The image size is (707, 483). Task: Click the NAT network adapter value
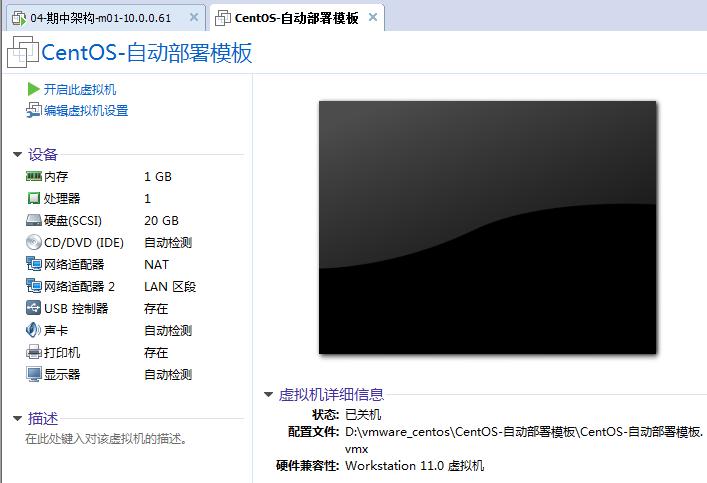click(x=156, y=264)
